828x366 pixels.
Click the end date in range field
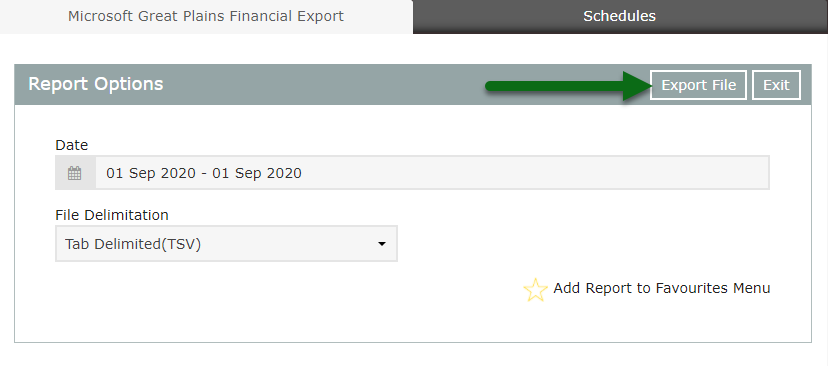tap(257, 173)
